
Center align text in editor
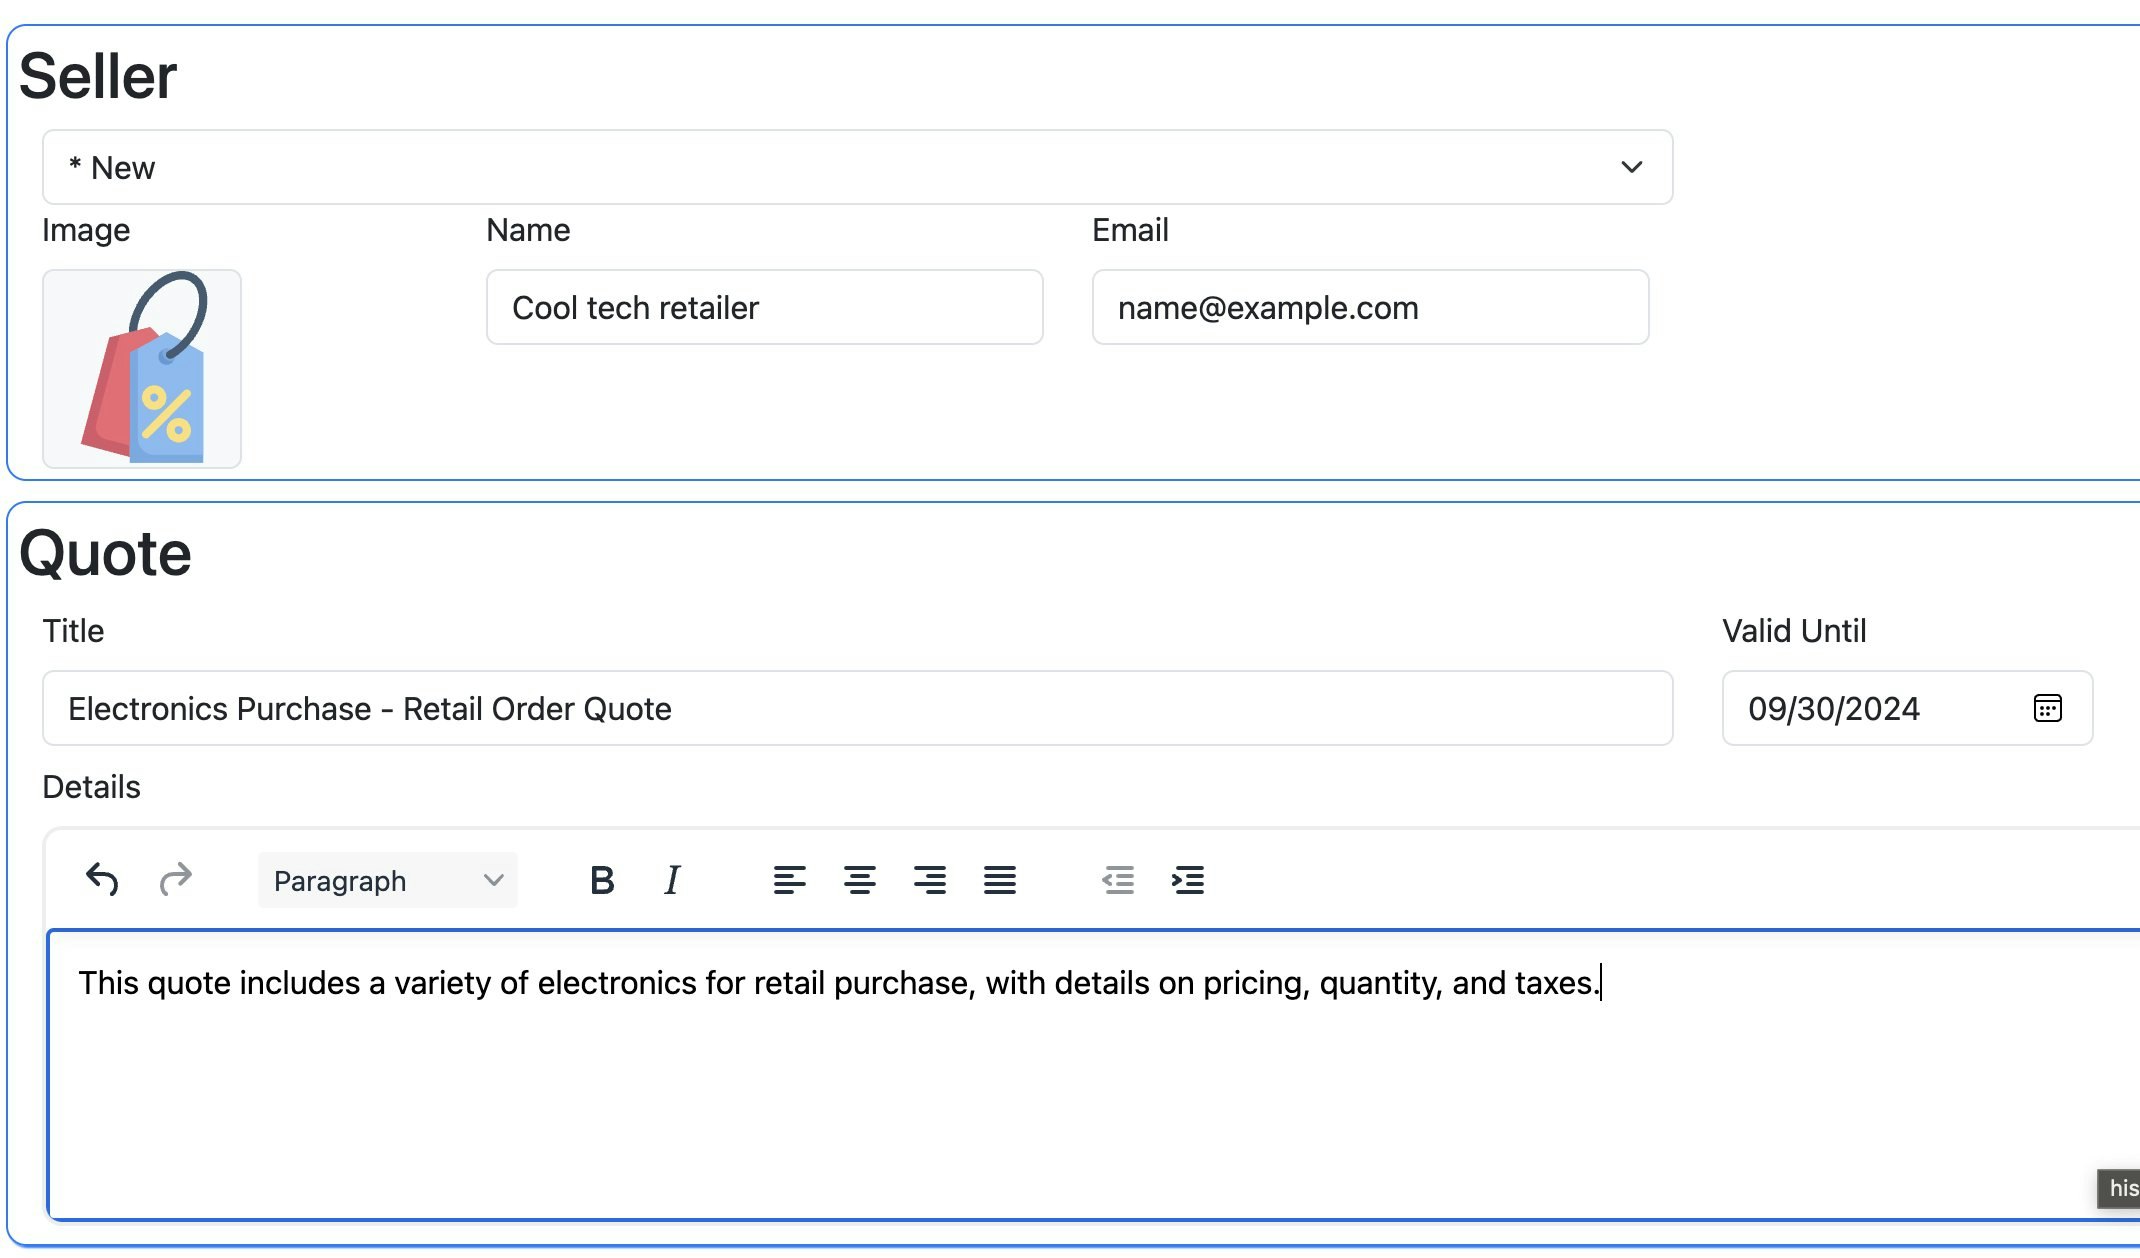[x=859, y=880]
